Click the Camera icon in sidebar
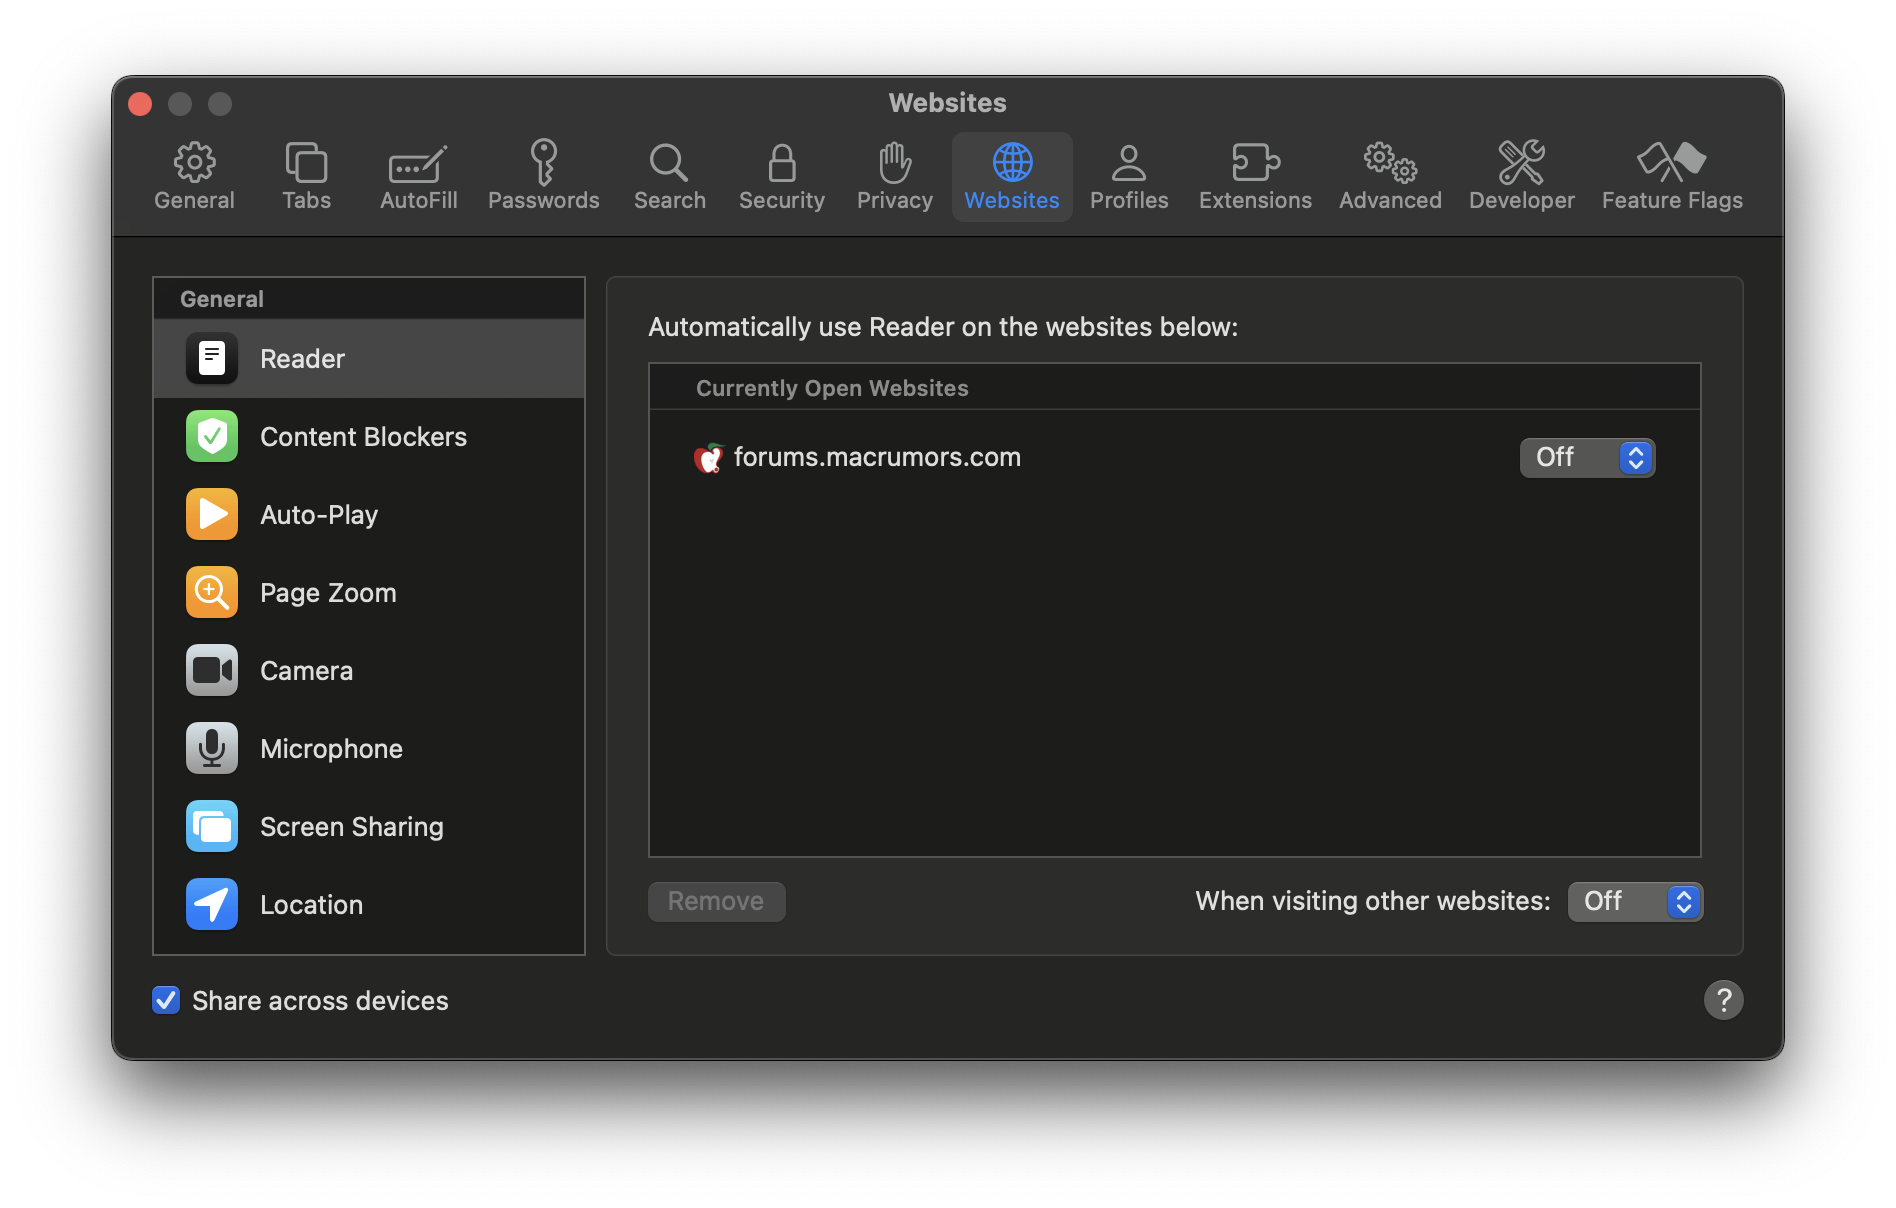The width and height of the screenshot is (1896, 1208). pos(212,670)
